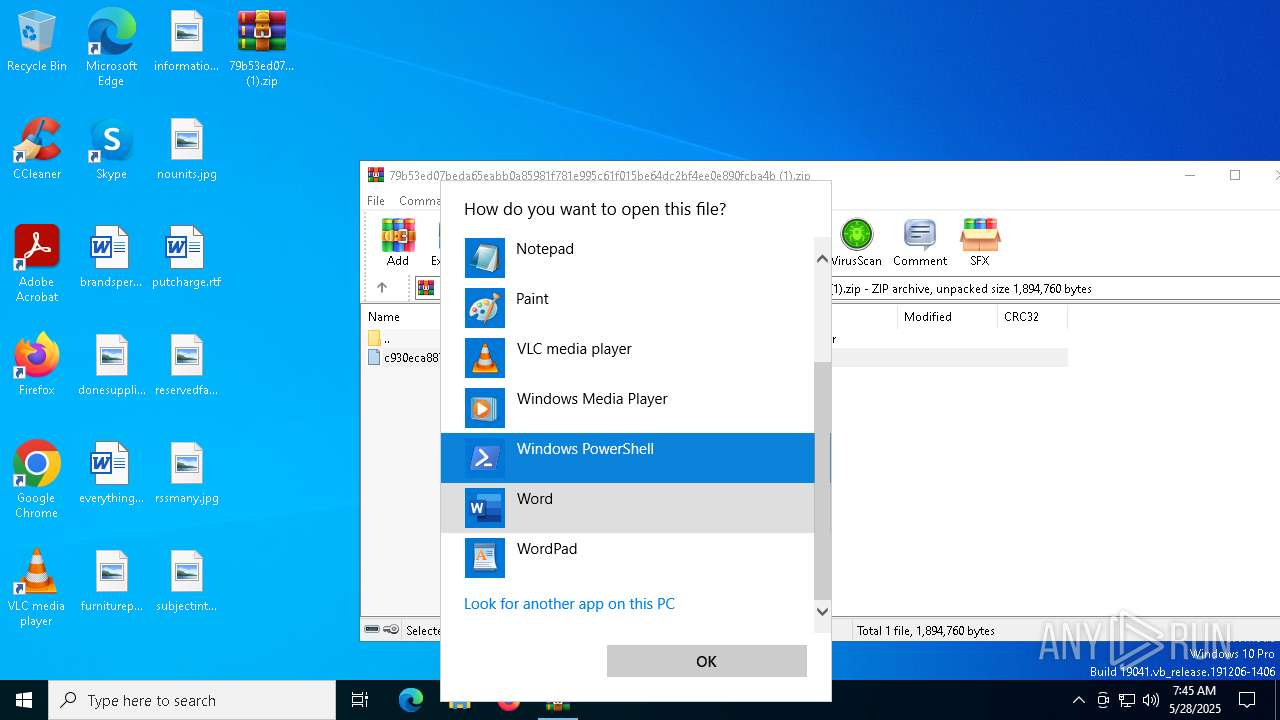The width and height of the screenshot is (1280, 720).
Task: Open Google Chrome desktop shortcut
Action: click(37, 480)
